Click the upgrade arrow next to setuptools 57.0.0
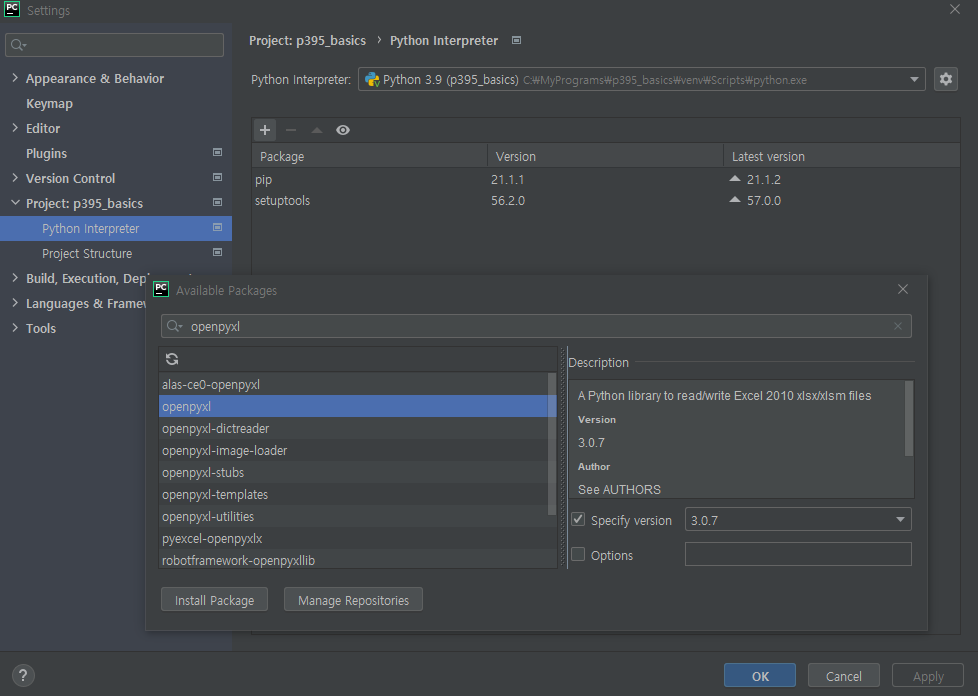This screenshot has width=978, height=696. click(x=735, y=200)
